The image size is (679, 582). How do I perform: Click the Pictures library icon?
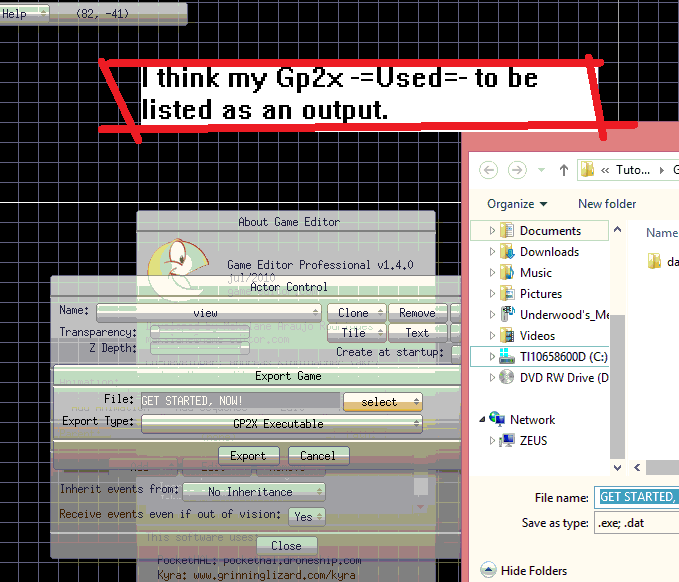[507, 293]
